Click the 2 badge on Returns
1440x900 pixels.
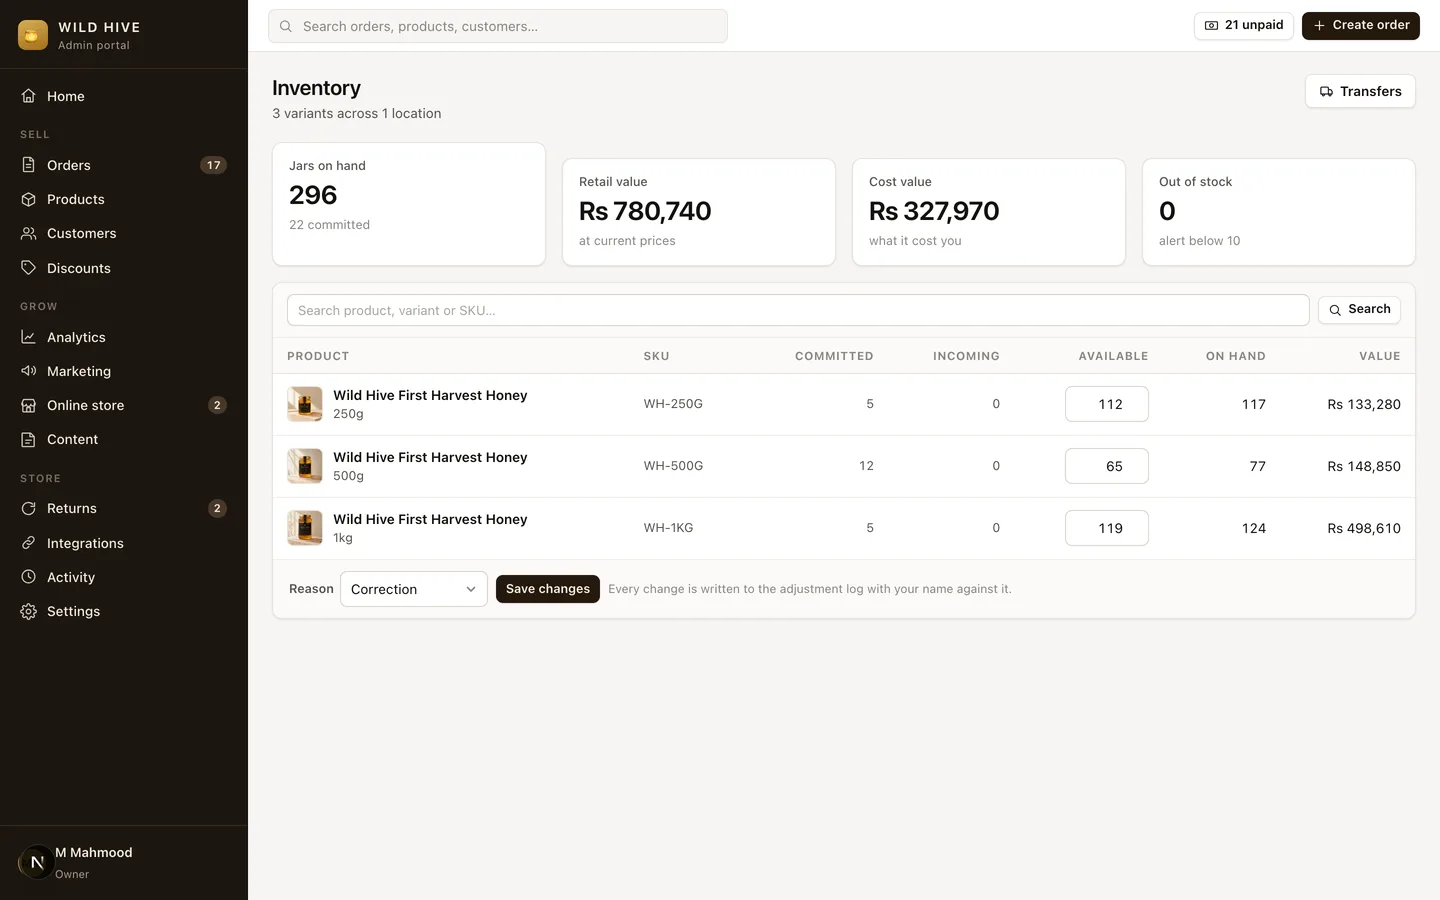pos(217,508)
